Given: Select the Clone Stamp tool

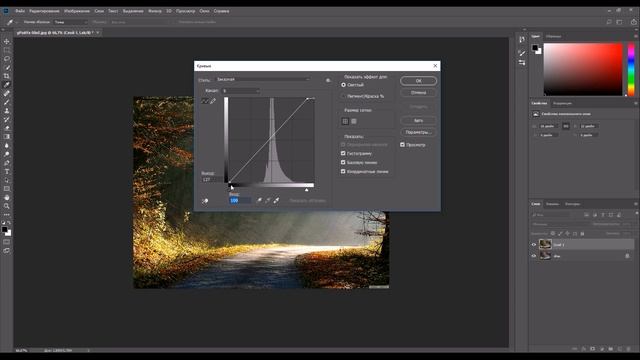Looking at the screenshot, I should (7, 111).
